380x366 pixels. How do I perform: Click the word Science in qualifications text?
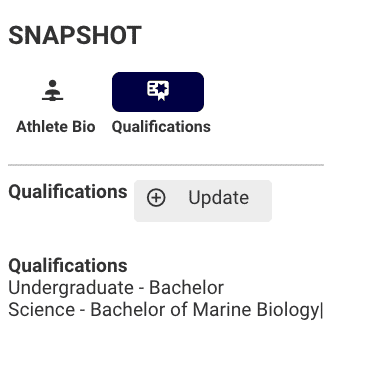pyautogui.click(x=42, y=310)
